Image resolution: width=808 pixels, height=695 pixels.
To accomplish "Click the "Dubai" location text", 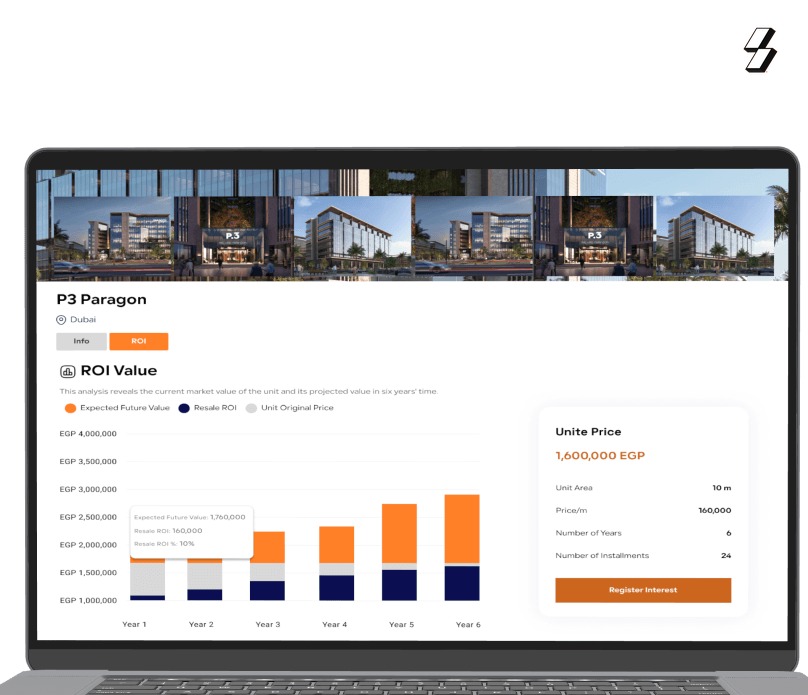I will point(83,319).
